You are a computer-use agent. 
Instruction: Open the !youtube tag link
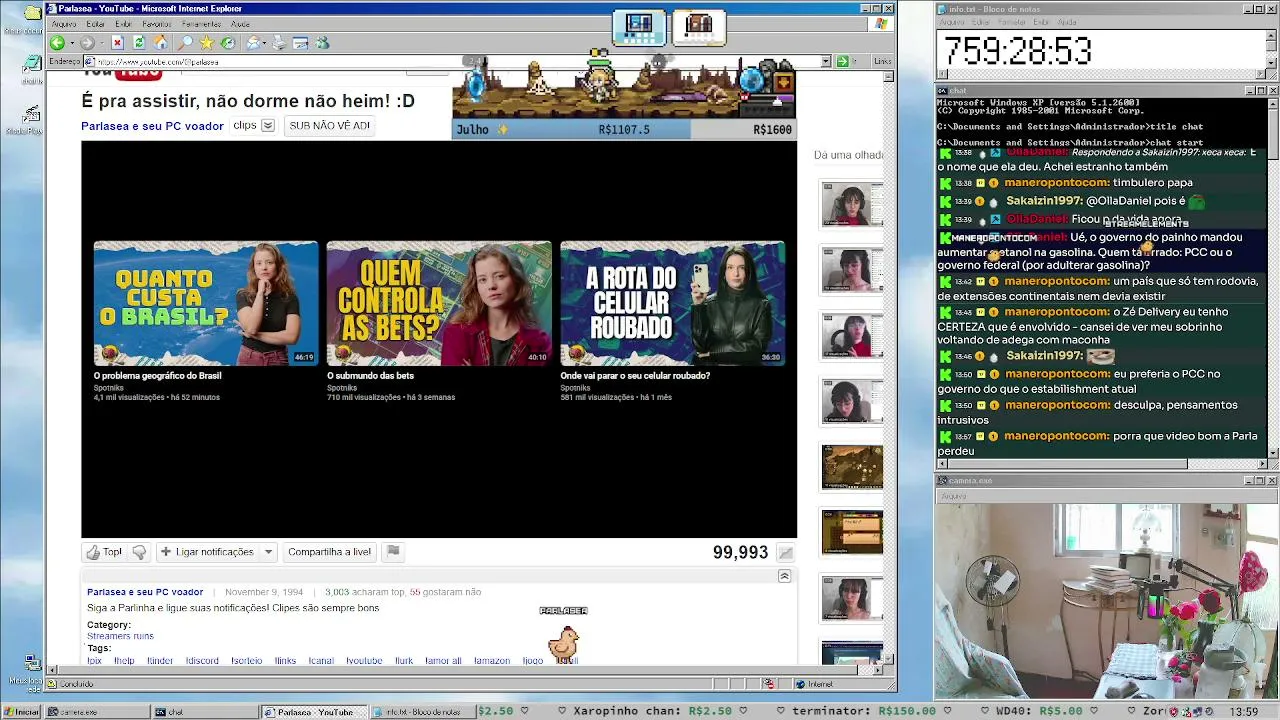pyautogui.click(x=364, y=661)
